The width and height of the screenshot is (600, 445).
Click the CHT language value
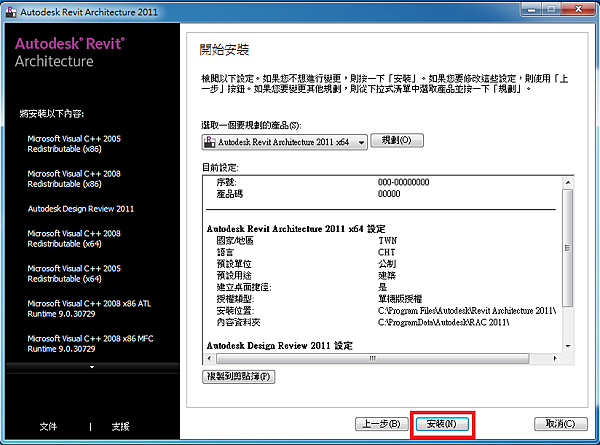point(386,253)
